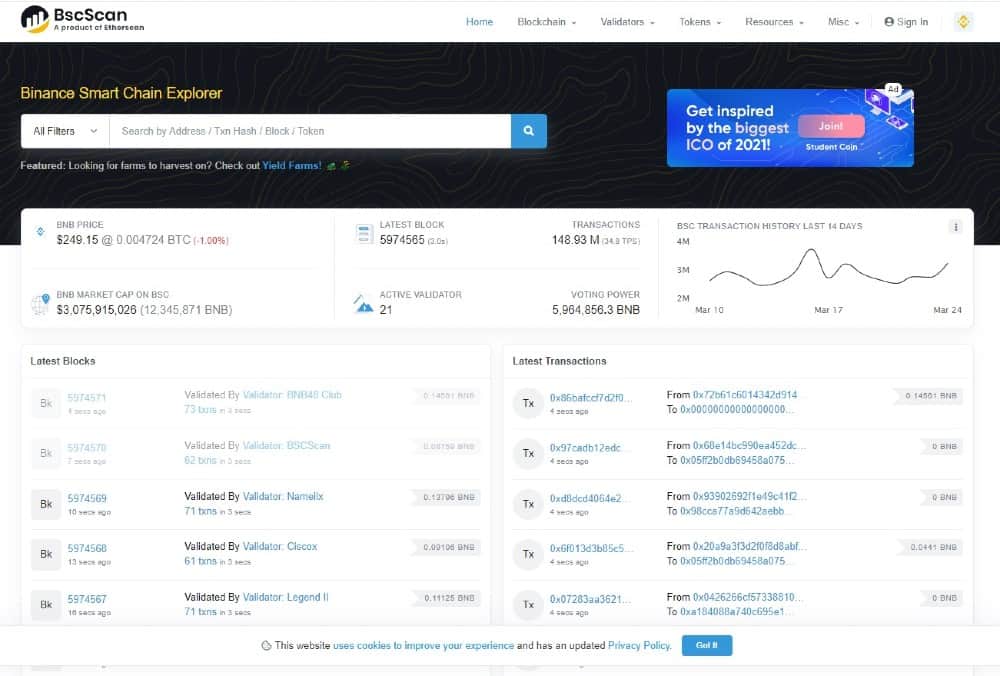This screenshot has height=676, width=1000.
Task: Click the BscScan logo icon
Action: point(34,19)
